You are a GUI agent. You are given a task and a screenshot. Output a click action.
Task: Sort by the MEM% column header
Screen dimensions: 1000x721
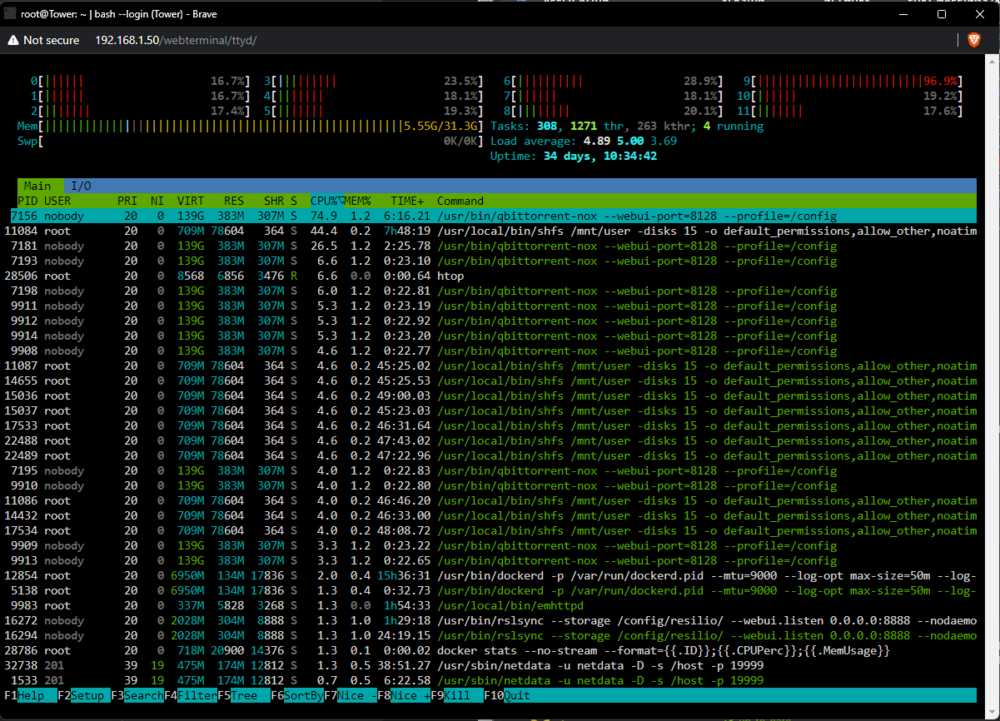coord(358,201)
